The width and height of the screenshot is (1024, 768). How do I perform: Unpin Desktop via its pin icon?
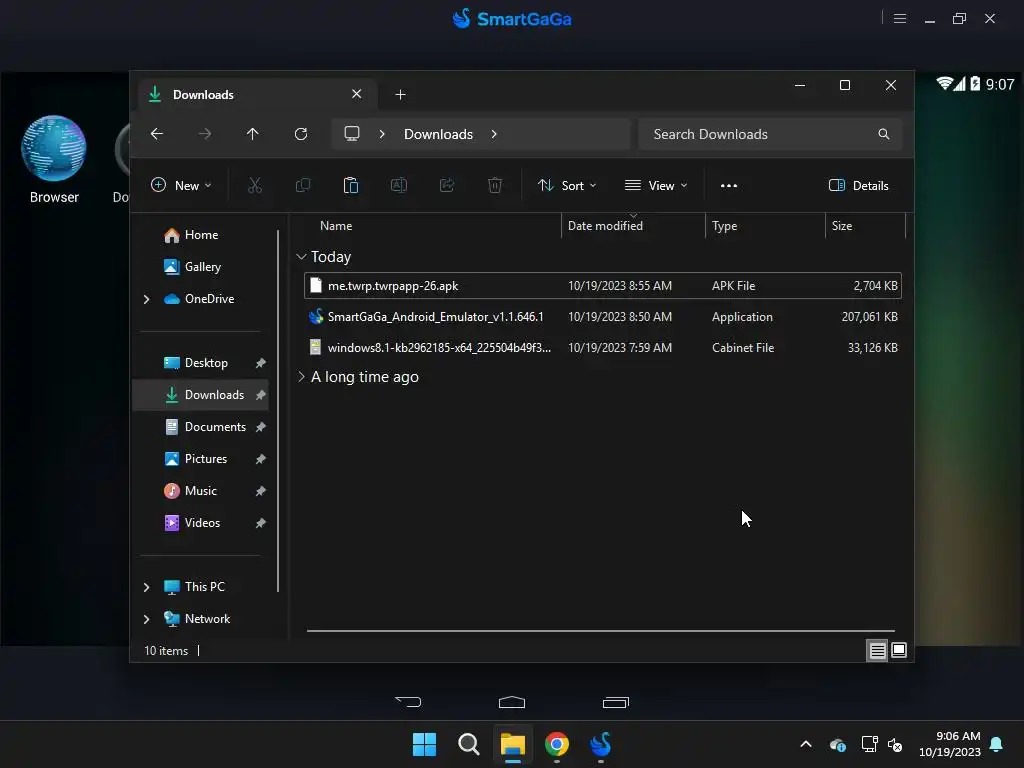coord(261,363)
